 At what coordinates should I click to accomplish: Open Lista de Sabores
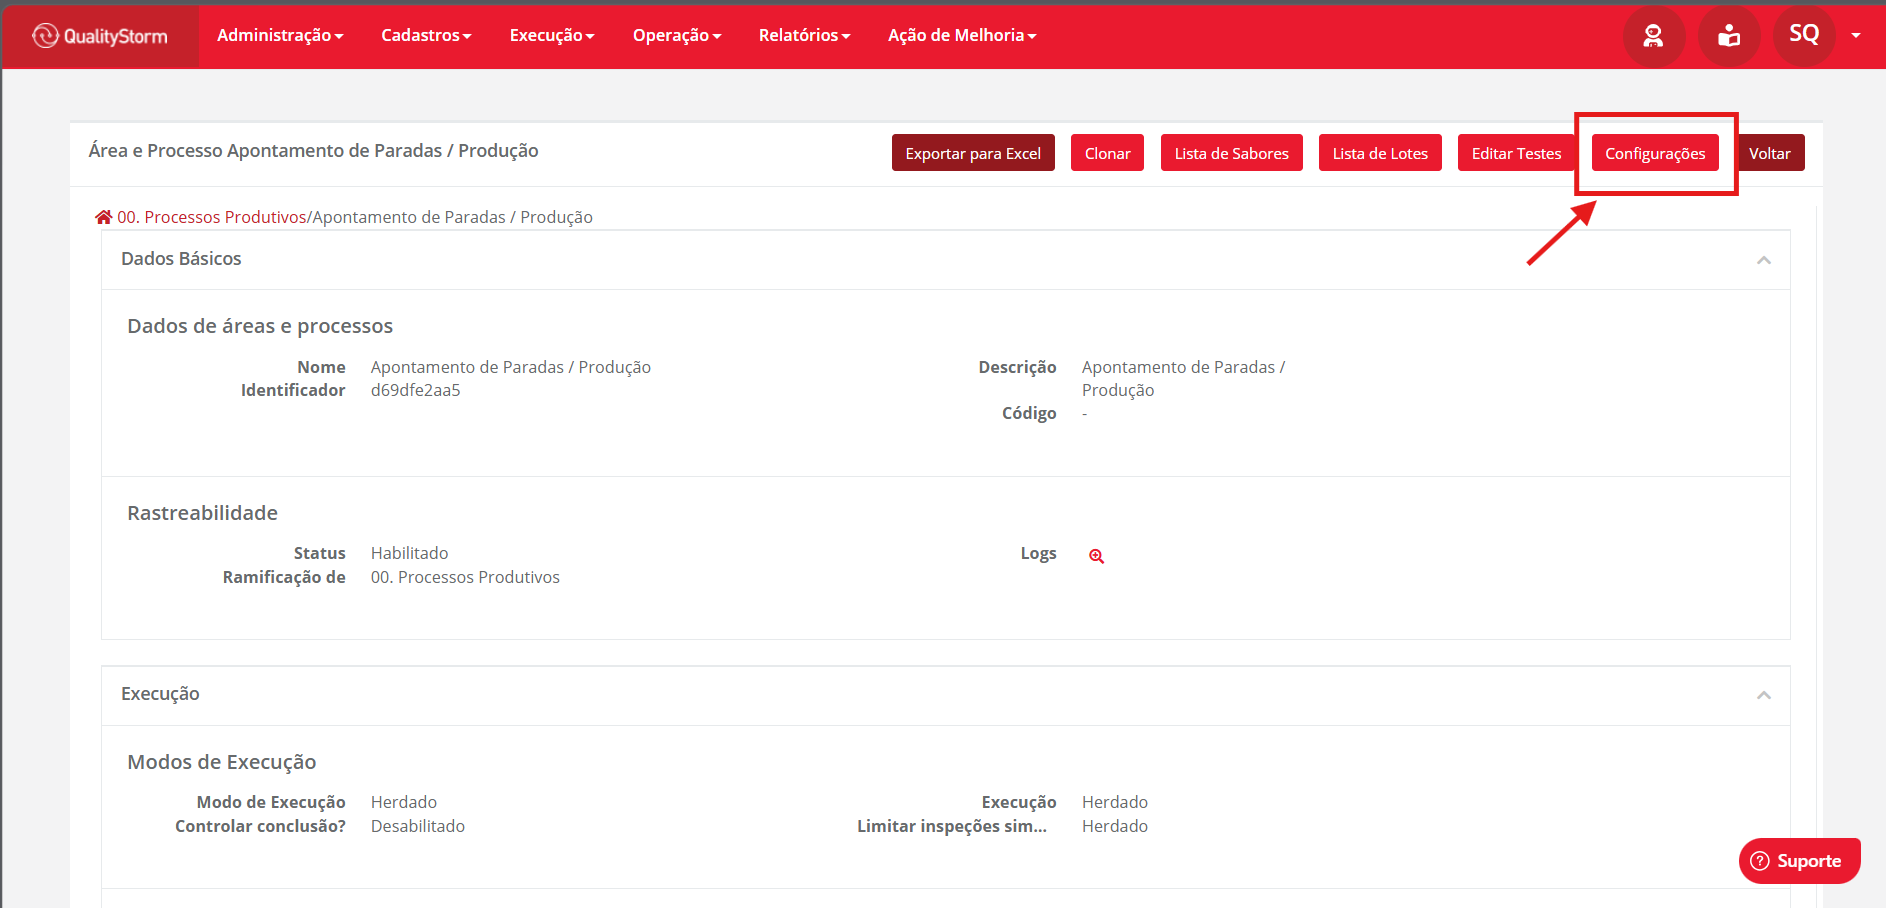coord(1231,153)
